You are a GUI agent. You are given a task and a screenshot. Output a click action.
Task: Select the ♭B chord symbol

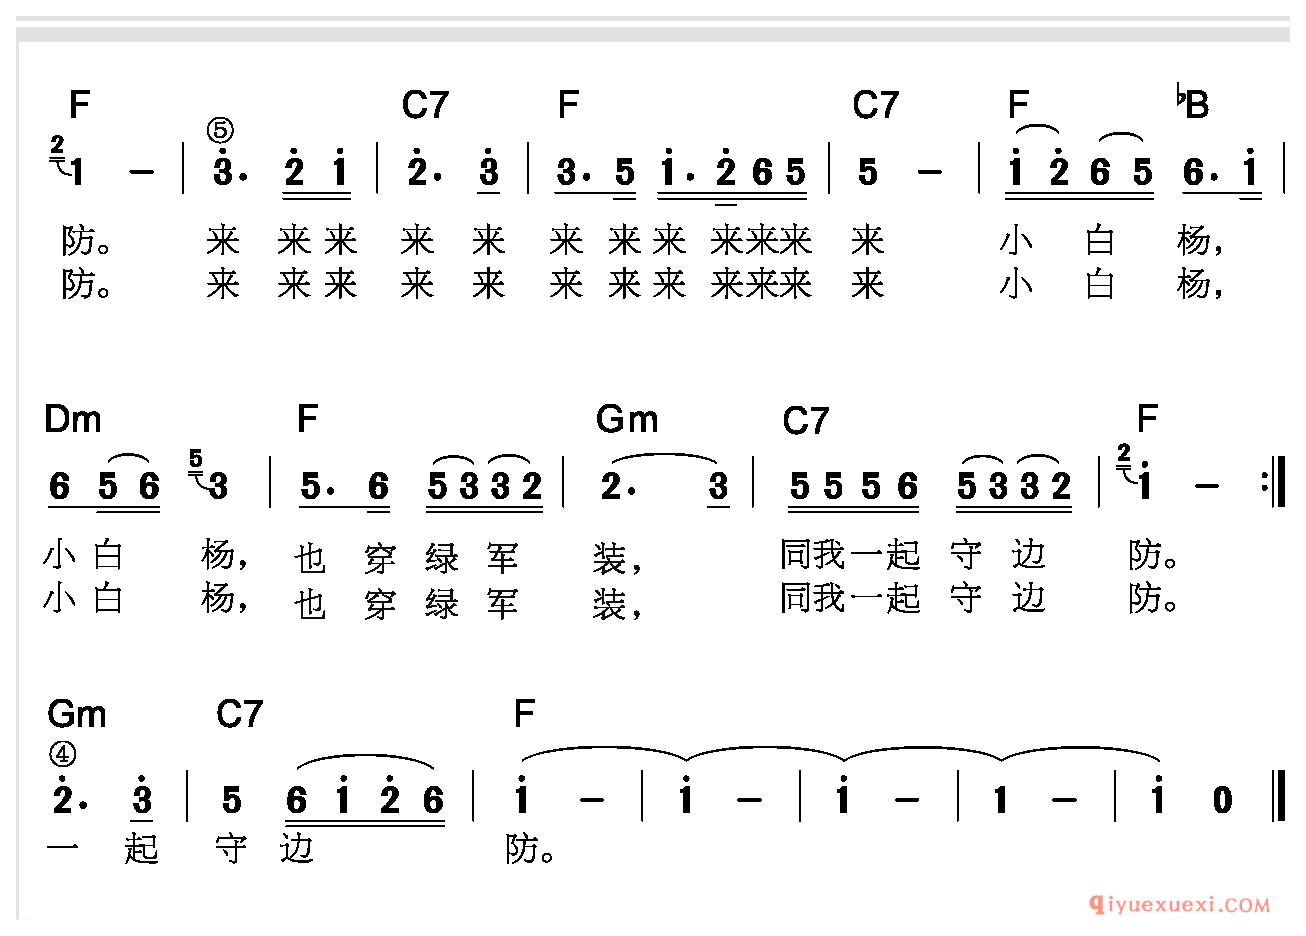1193,103
